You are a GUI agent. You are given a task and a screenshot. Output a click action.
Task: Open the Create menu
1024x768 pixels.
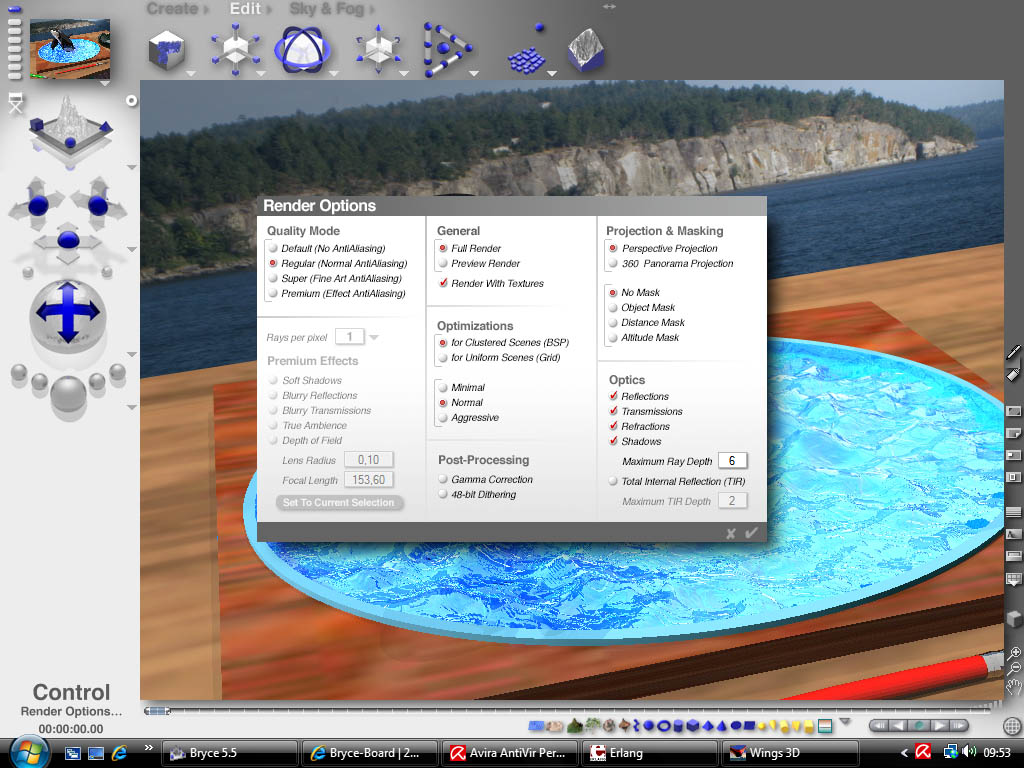(172, 8)
